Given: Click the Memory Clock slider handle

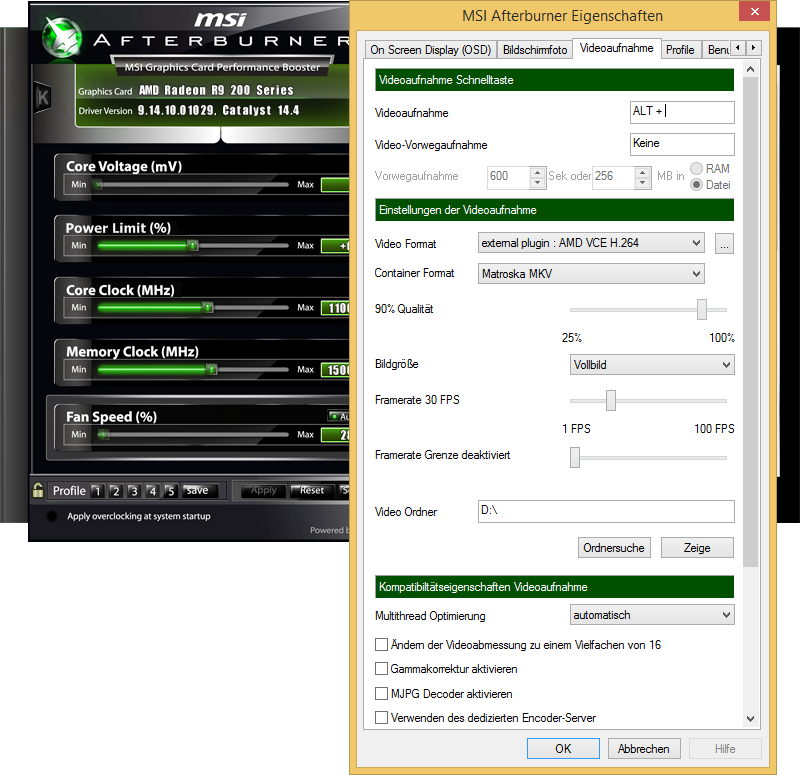Looking at the screenshot, I should 211,369.
